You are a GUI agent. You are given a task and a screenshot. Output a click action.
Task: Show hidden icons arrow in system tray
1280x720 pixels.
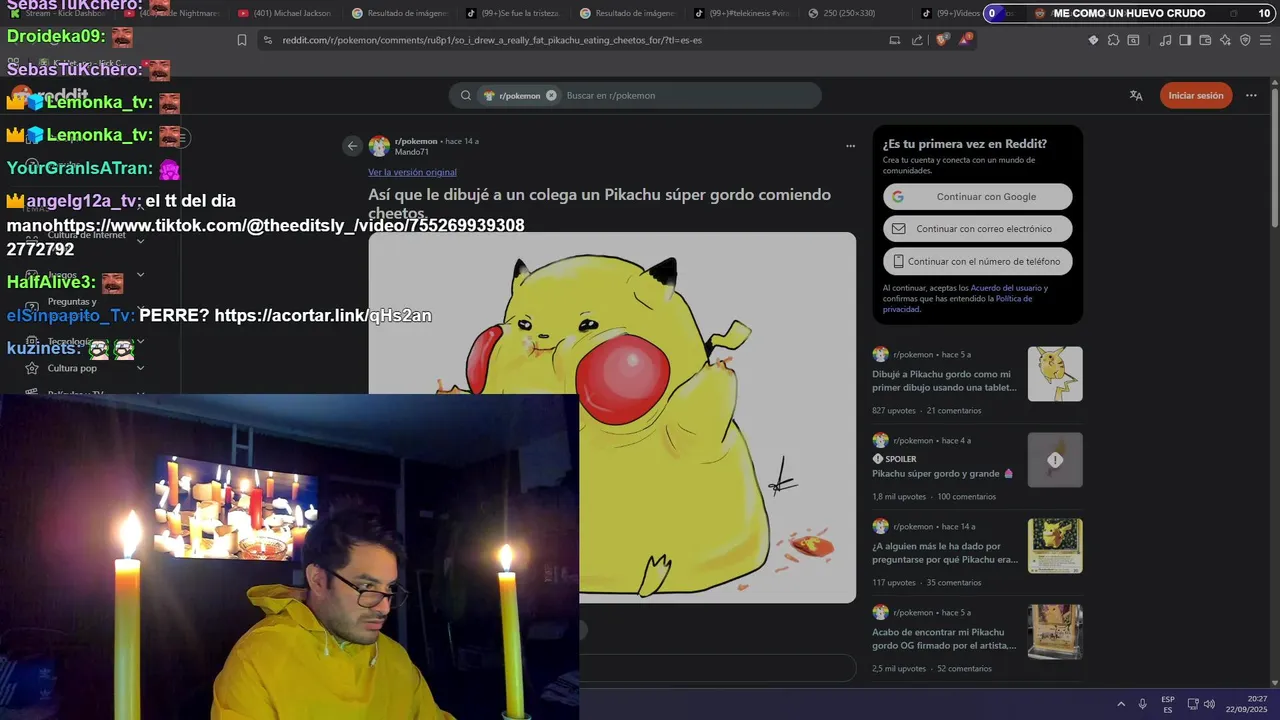pyautogui.click(x=1121, y=704)
